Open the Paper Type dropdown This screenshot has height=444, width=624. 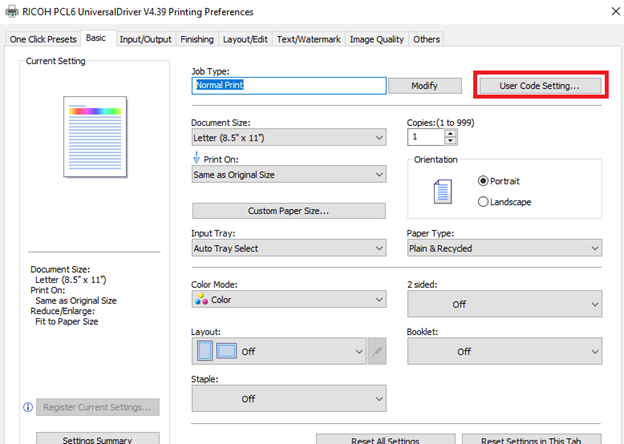[x=505, y=248]
